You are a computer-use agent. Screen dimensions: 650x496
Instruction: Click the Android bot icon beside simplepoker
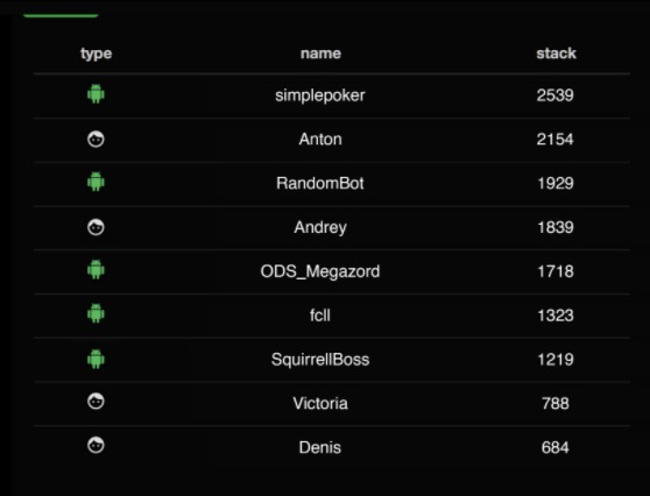(x=96, y=95)
